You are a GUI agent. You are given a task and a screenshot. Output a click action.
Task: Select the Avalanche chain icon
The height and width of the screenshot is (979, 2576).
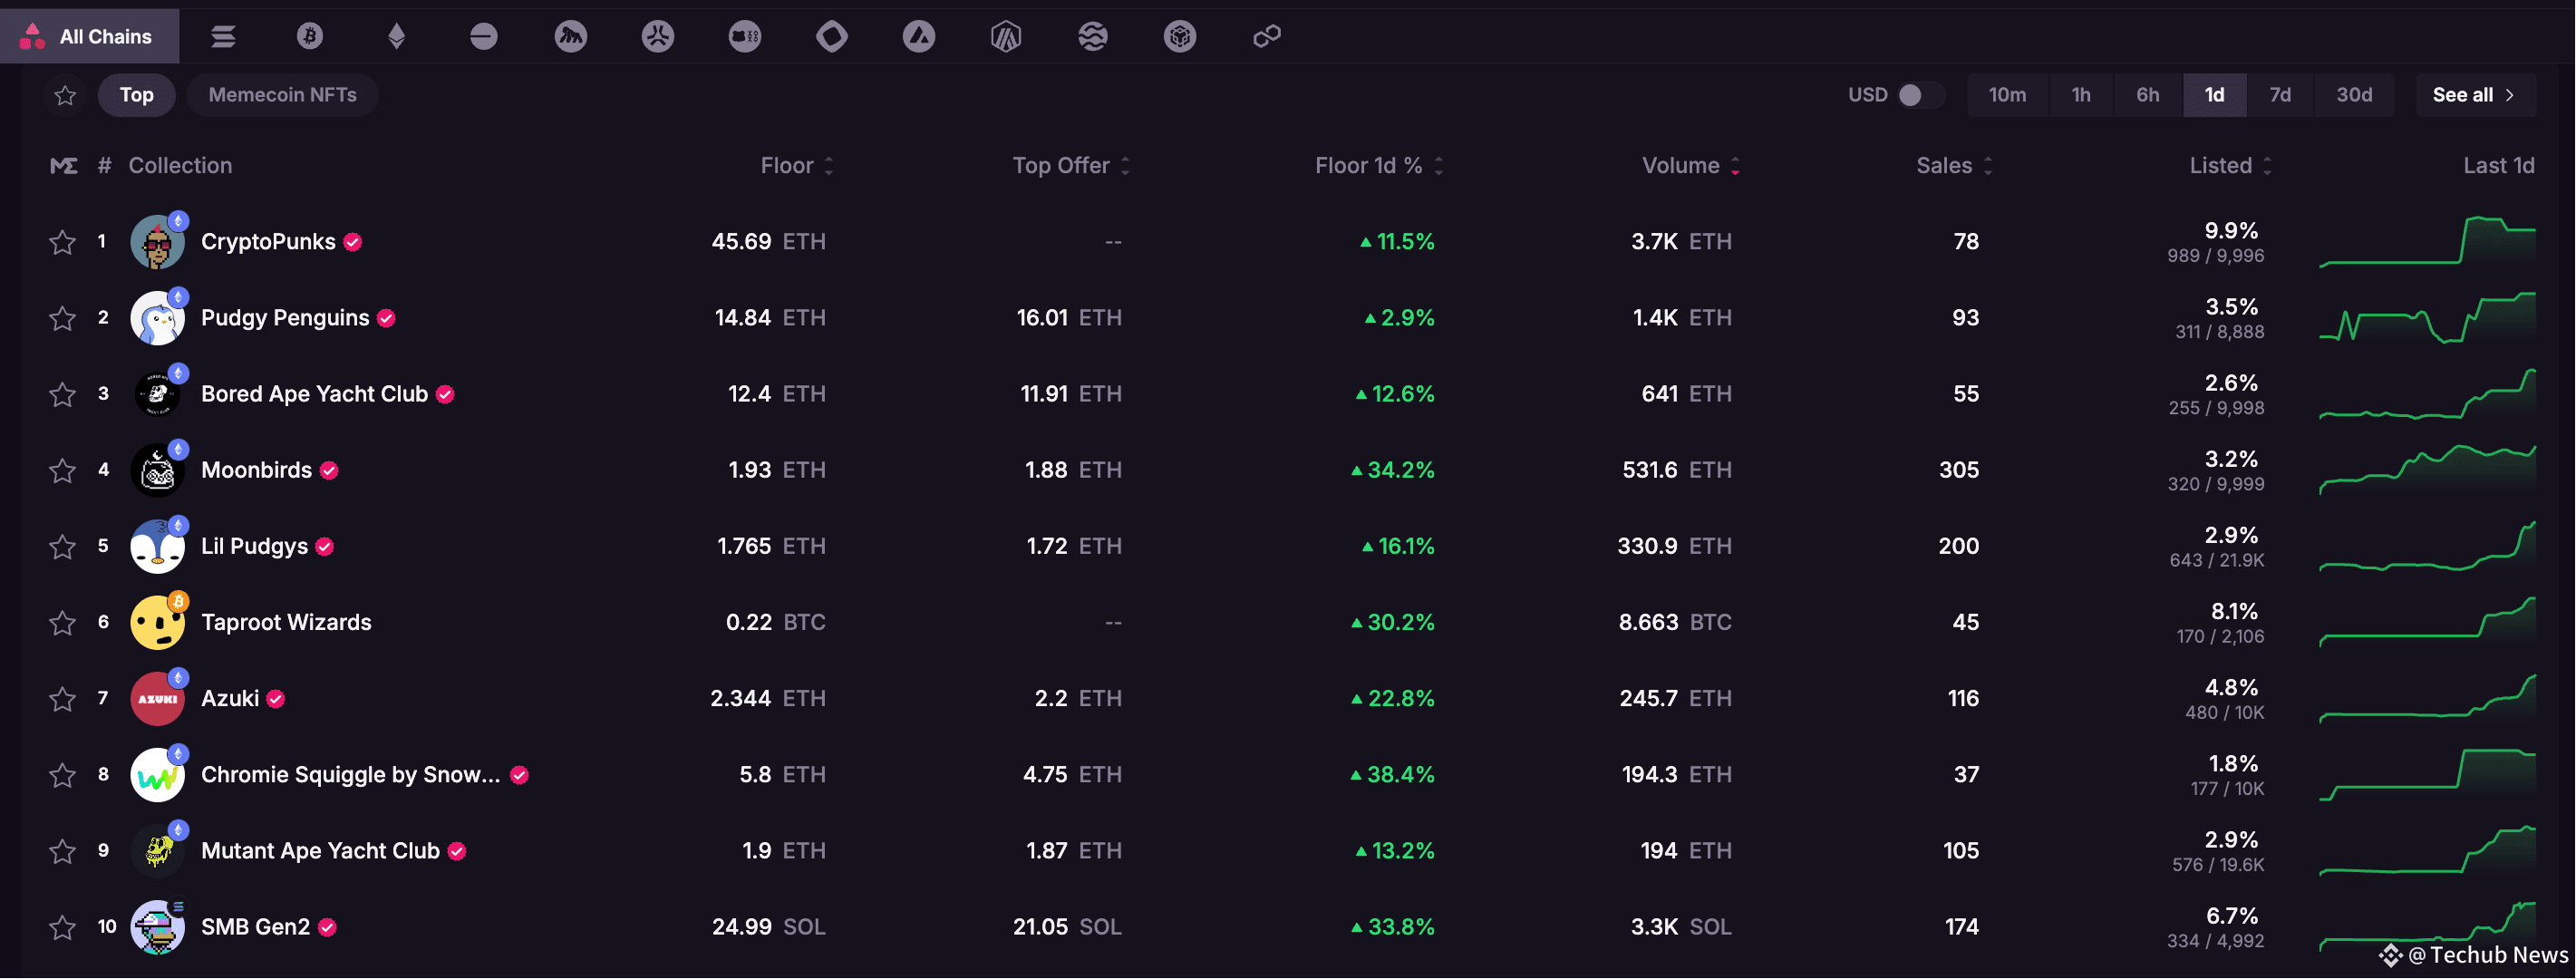919,37
